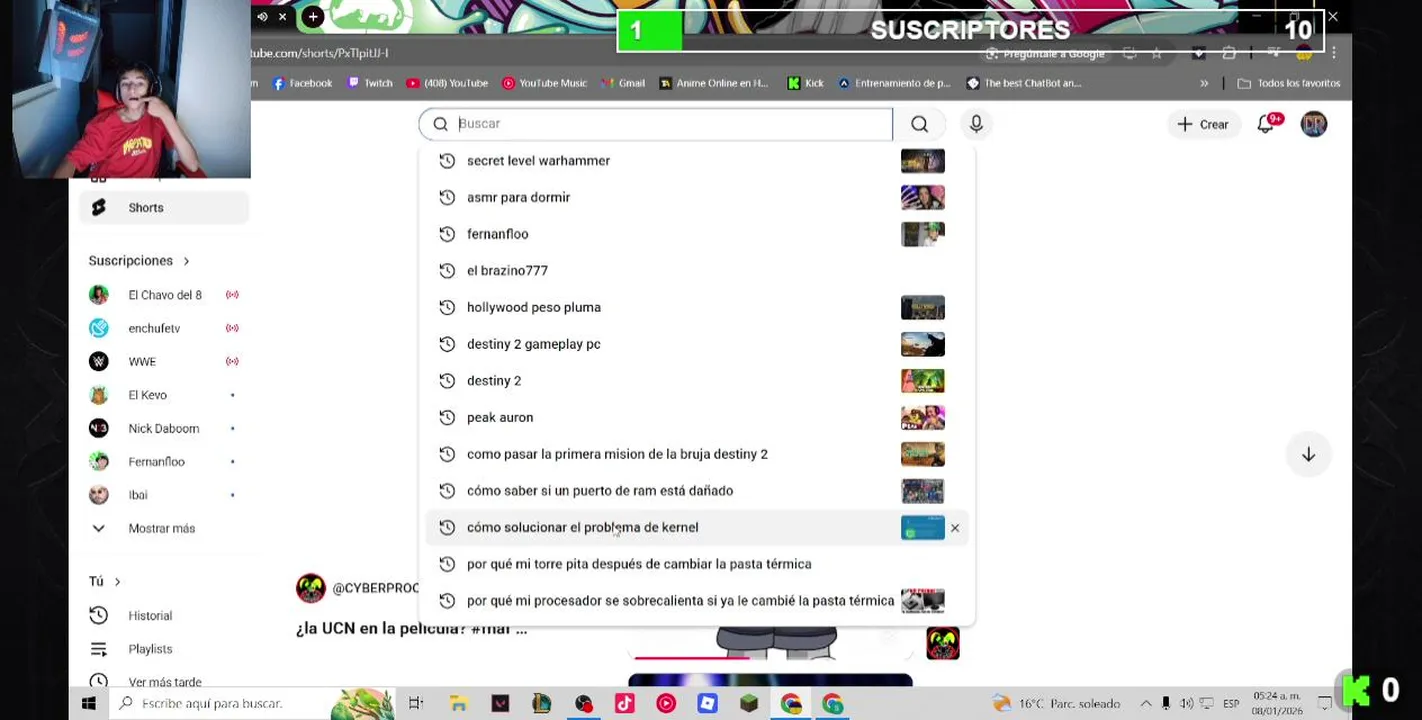Select suggestion destiny 2 gameplay pc

696,344
